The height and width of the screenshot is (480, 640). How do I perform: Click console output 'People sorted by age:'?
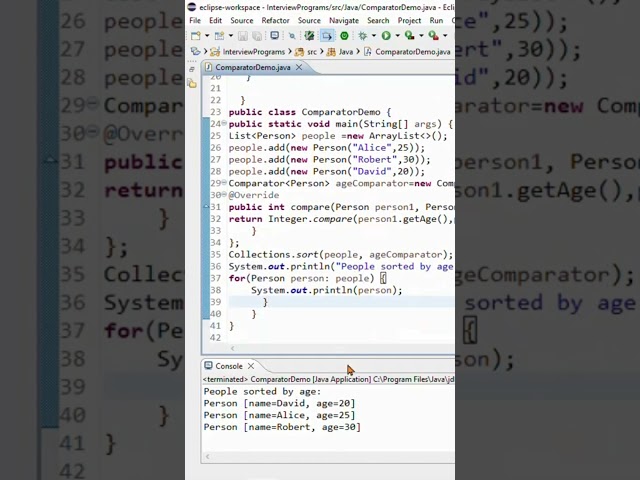(x=262, y=391)
